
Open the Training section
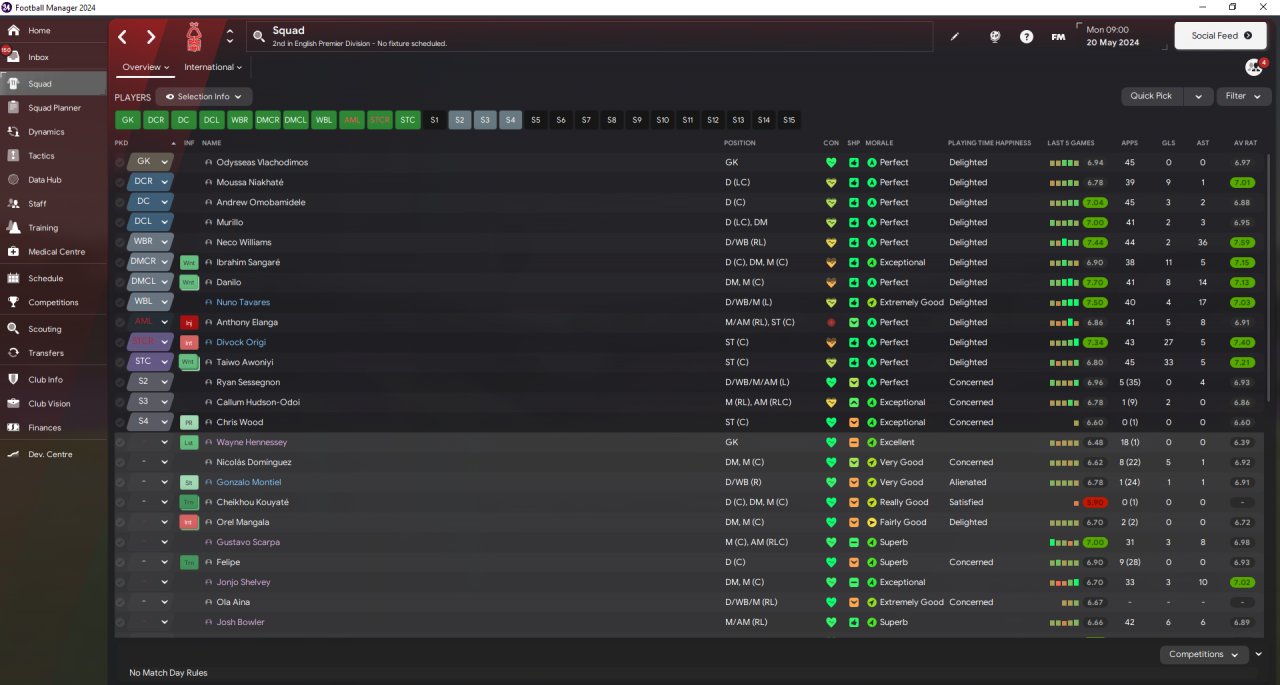click(x=43, y=228)
